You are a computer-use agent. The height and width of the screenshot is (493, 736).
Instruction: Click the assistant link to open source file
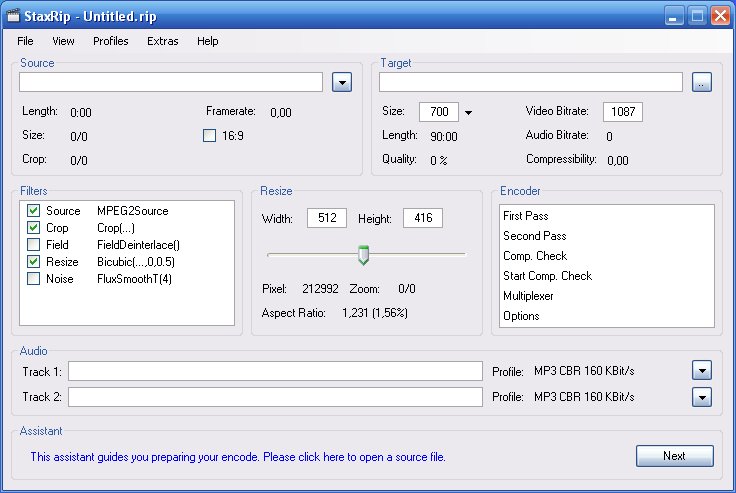tap(237, 457)
